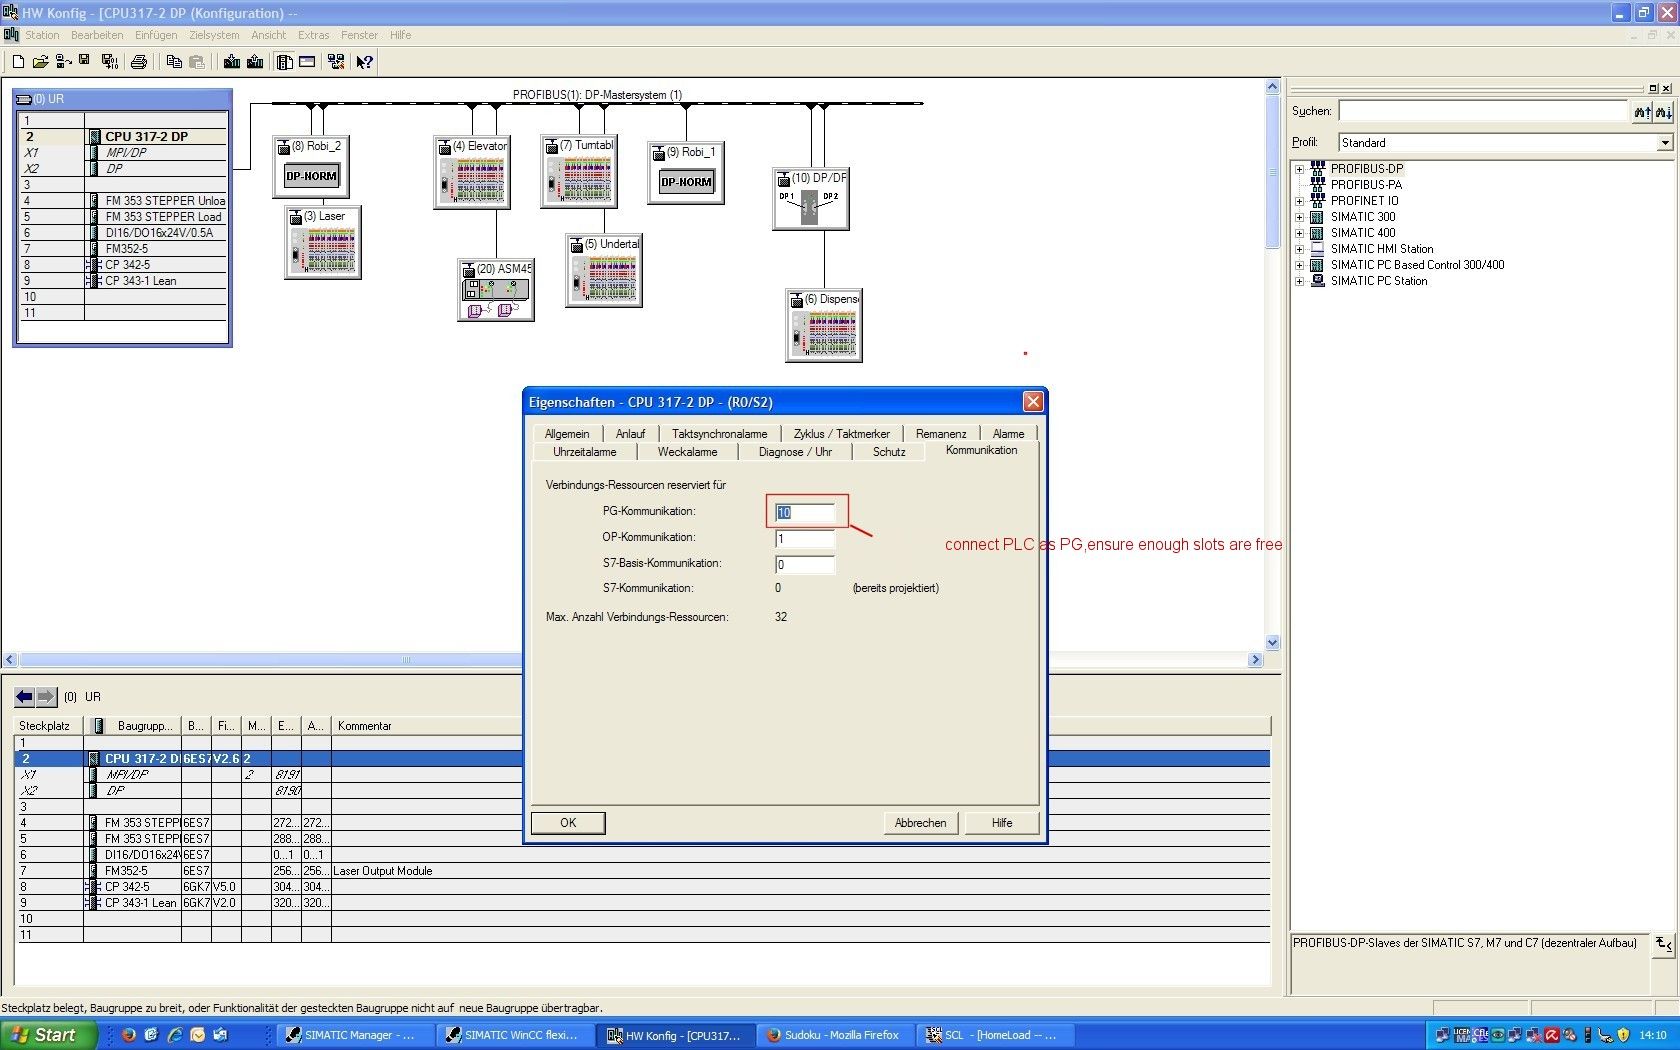
Task: Select the DI16/DO16x24V/0.5A rack row
Action: click(x=124, y=233)
